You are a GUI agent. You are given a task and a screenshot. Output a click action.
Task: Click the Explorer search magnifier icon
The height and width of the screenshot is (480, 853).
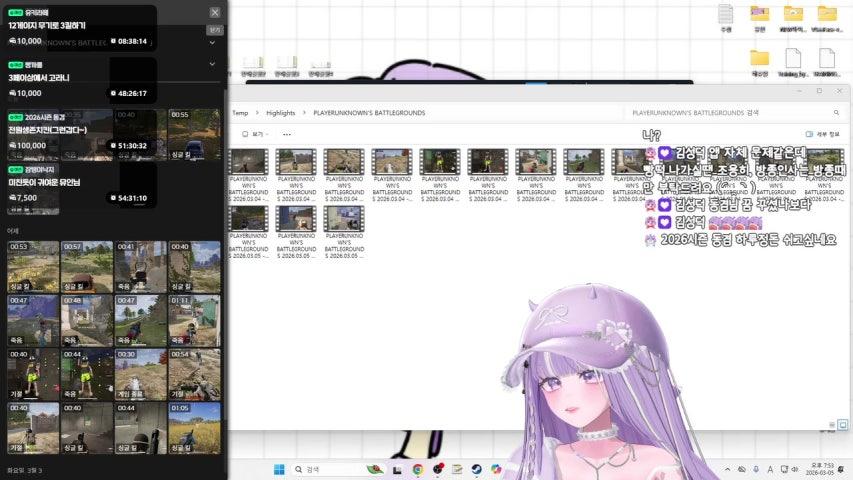coord(836,113)
